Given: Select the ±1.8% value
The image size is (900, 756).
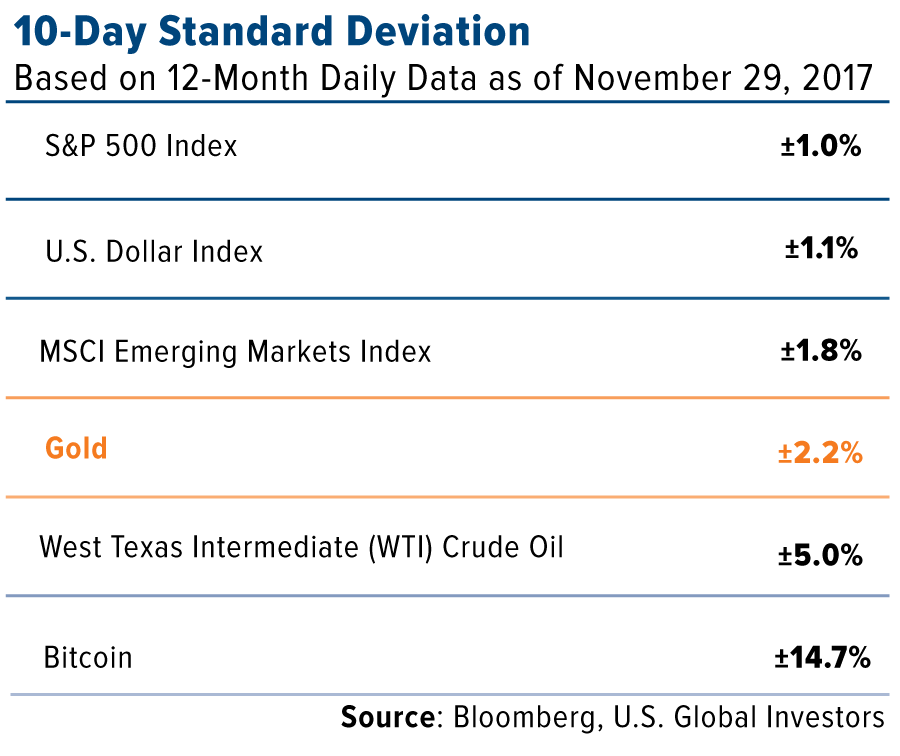Looking at the screenshot, I should [820, 352].
